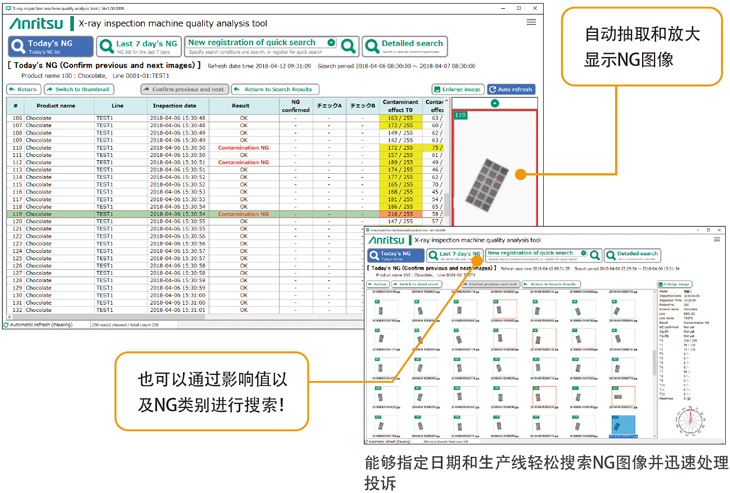The height and width of the screenshot is (493, 730).
Task: Select row 106 Chocolate
Action: (x=225, y=118)
